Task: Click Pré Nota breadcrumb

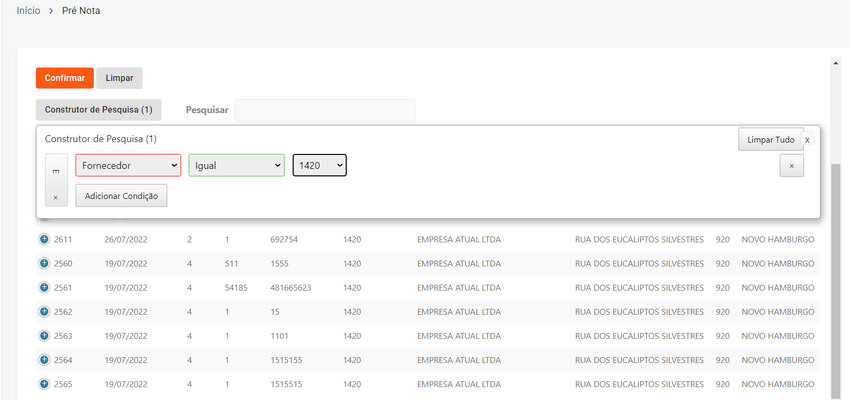Action: click(x=81, y=11)
